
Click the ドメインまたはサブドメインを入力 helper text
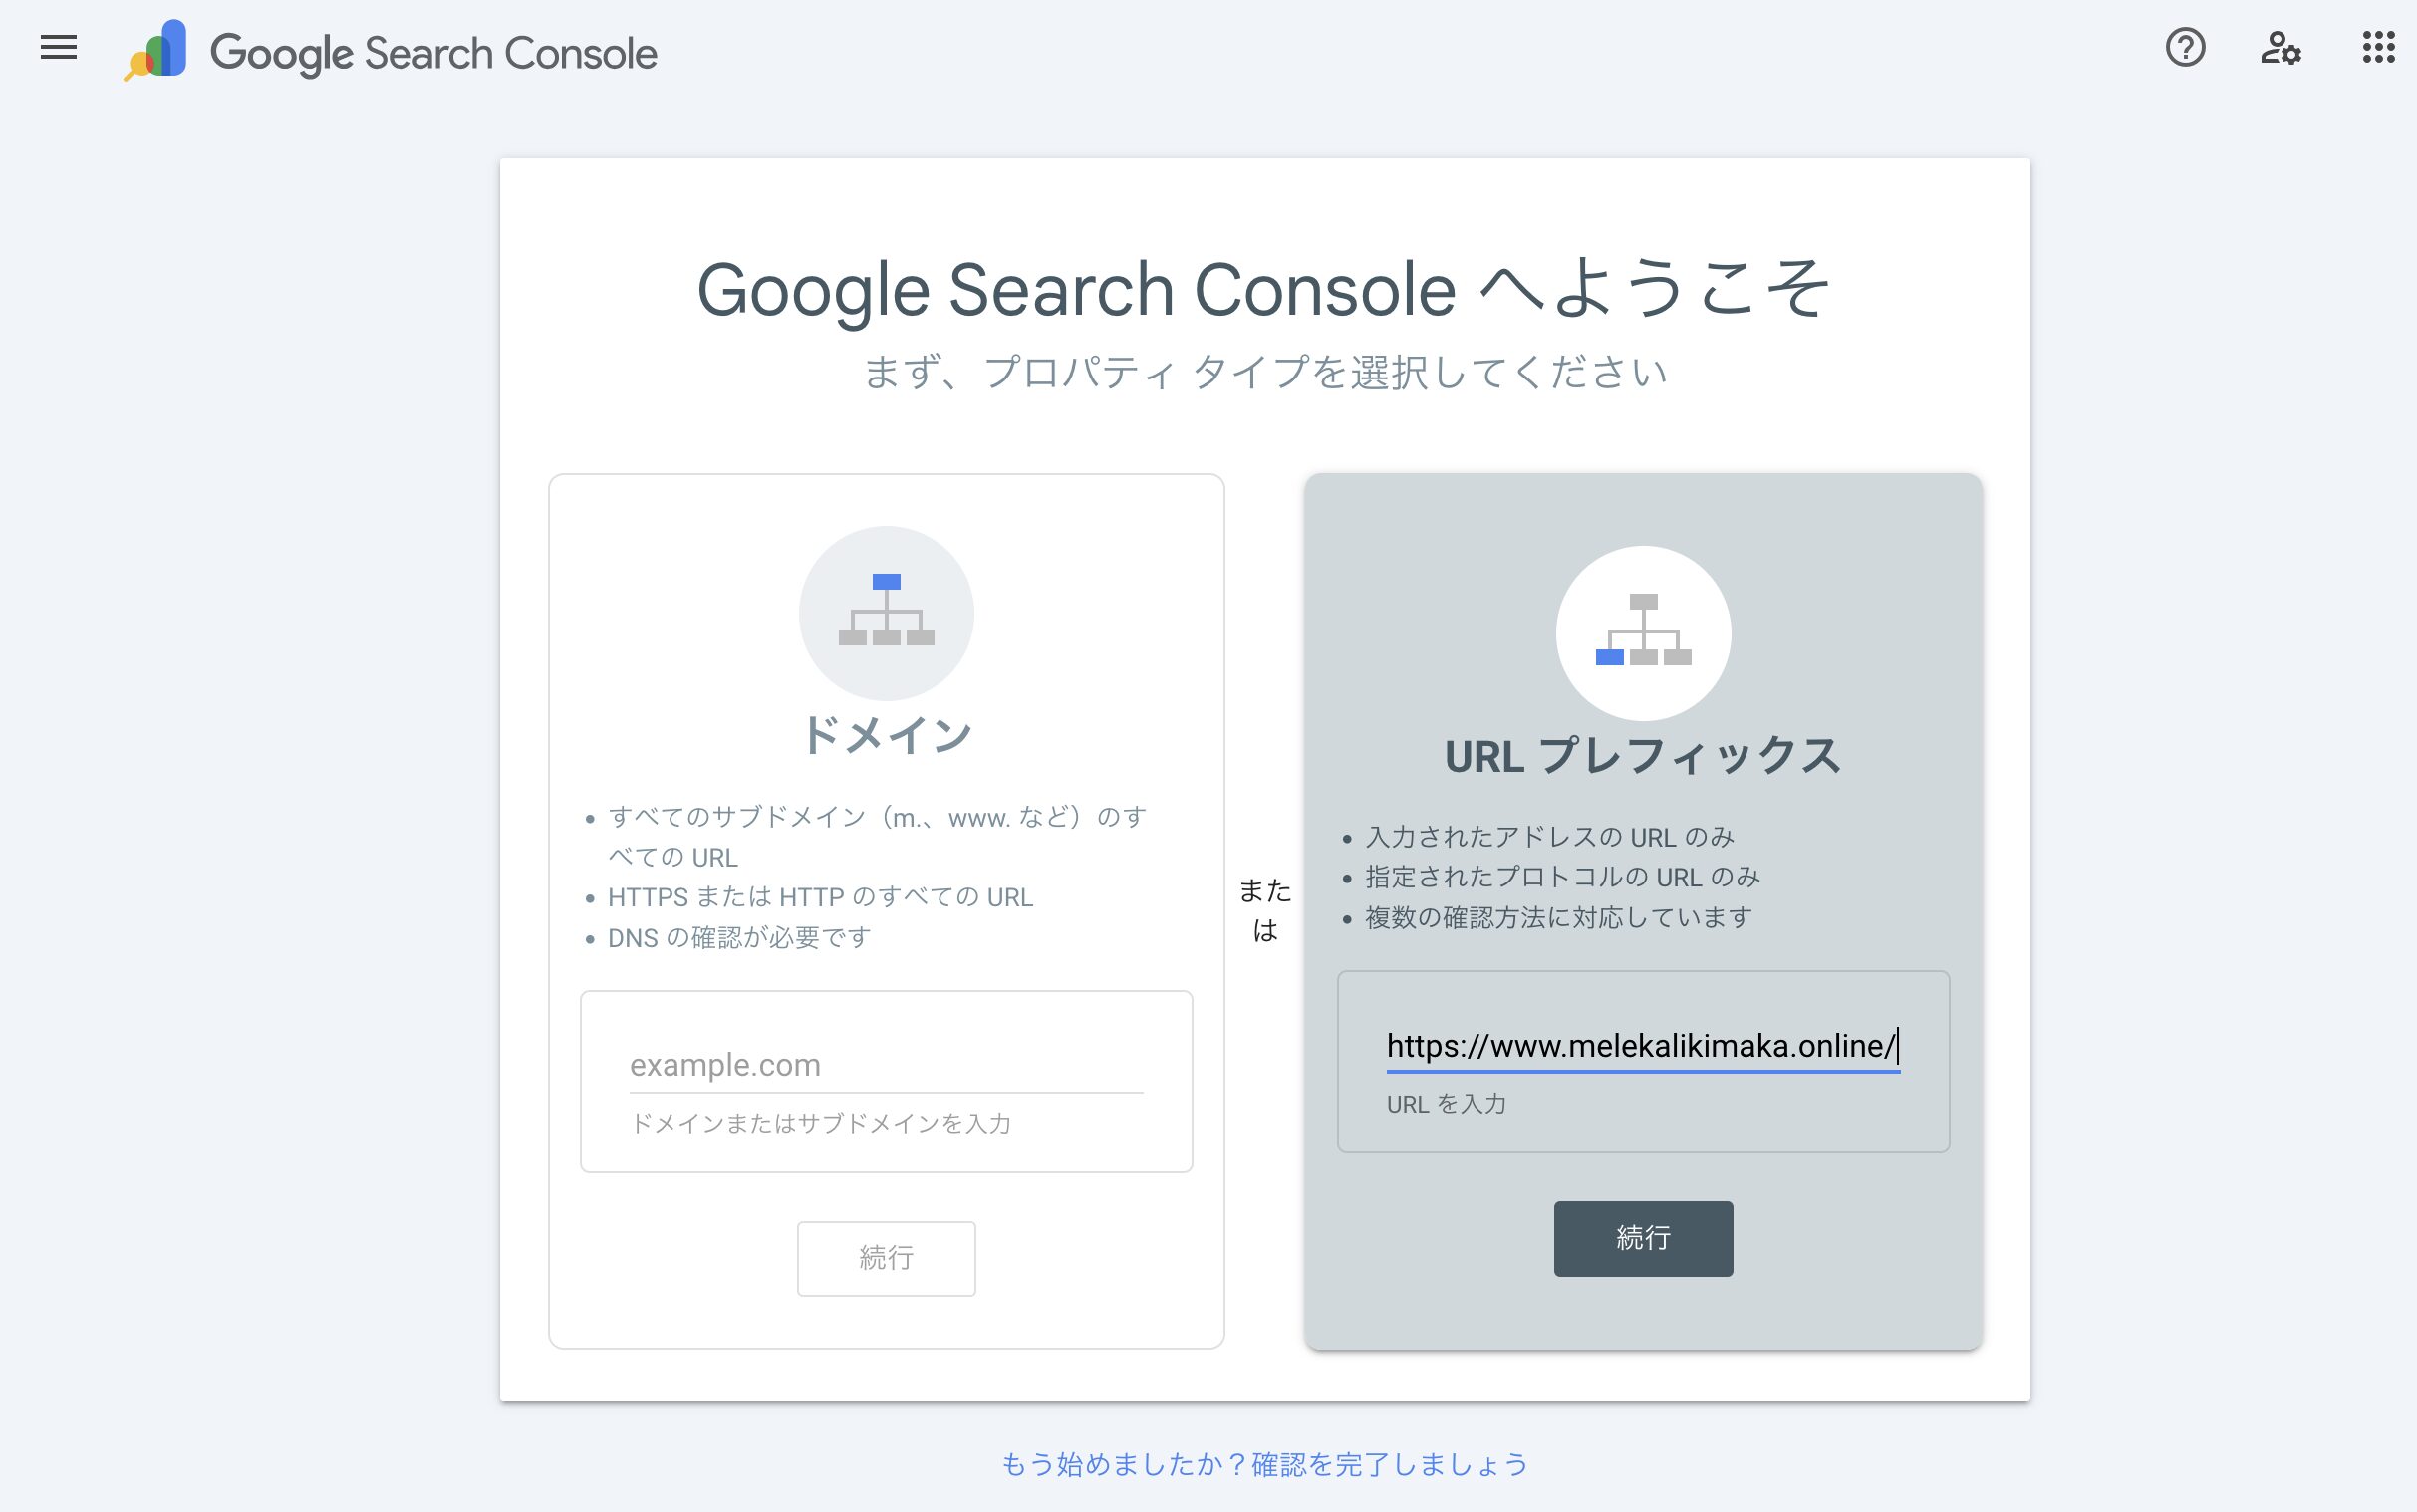(x=820, y=1123)
